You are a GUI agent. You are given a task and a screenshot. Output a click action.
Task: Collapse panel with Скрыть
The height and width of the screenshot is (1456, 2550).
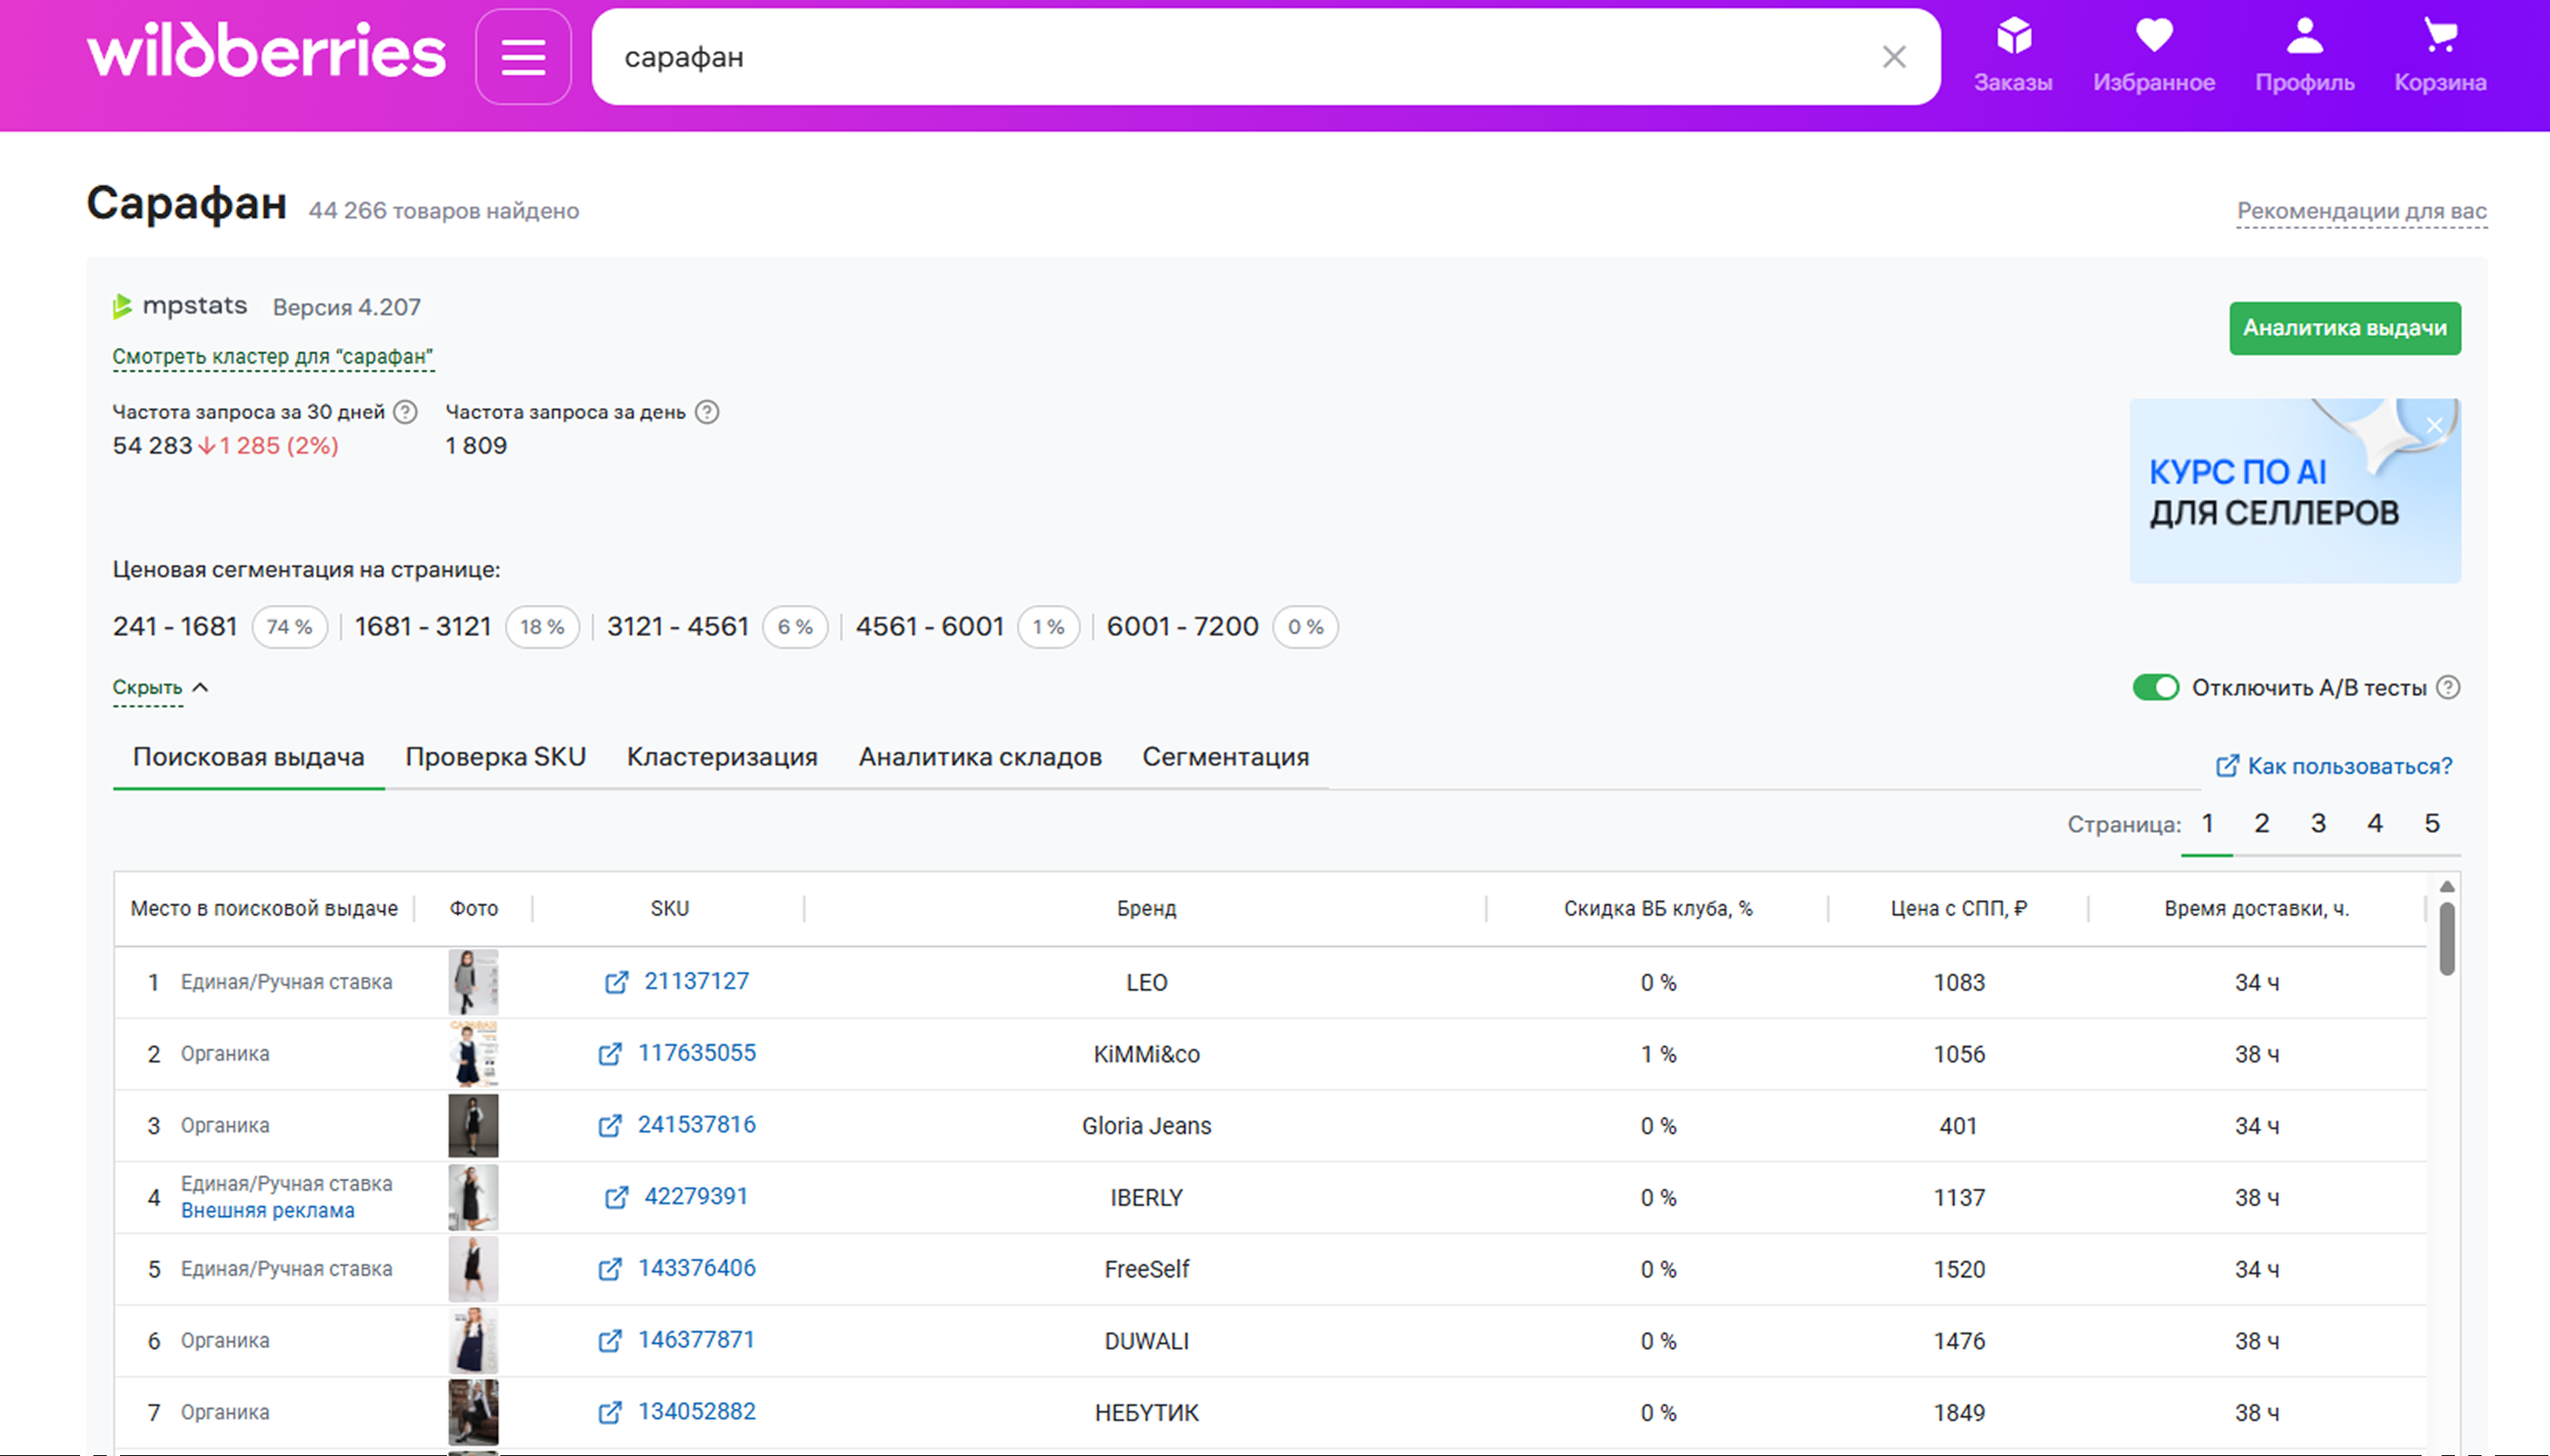pyautogui.click(x=160, y=688)
